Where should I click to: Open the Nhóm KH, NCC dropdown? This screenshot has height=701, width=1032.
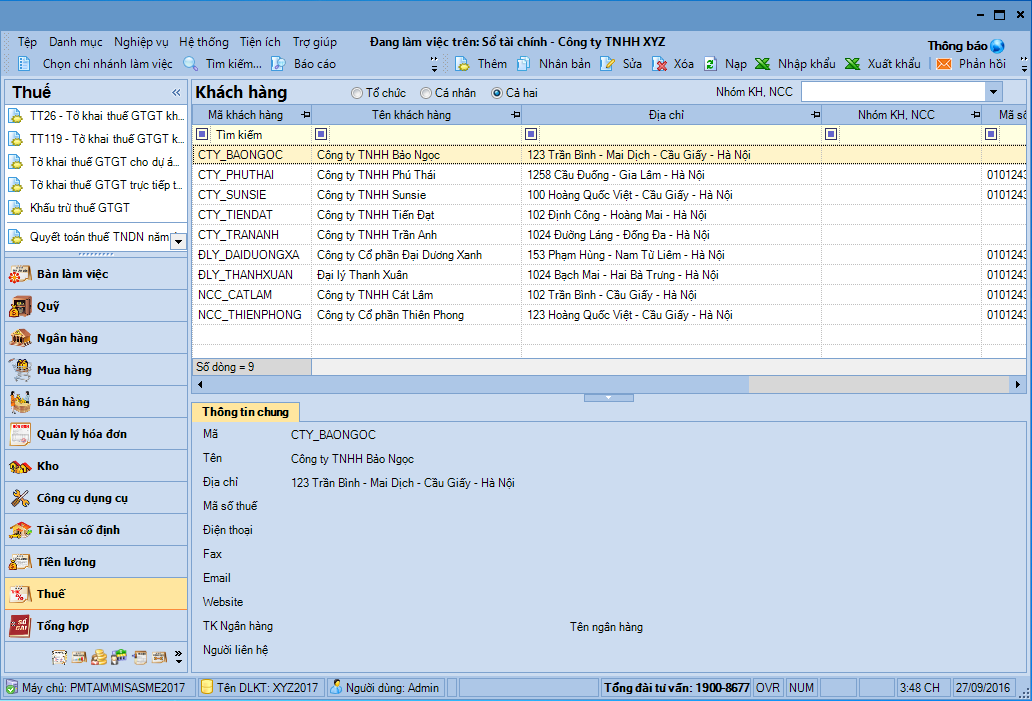(993, 92)
